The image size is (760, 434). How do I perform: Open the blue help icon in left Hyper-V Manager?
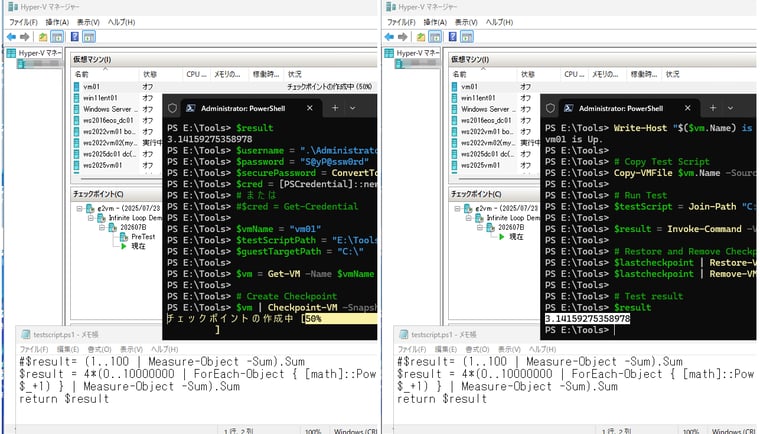click(75, 36)
